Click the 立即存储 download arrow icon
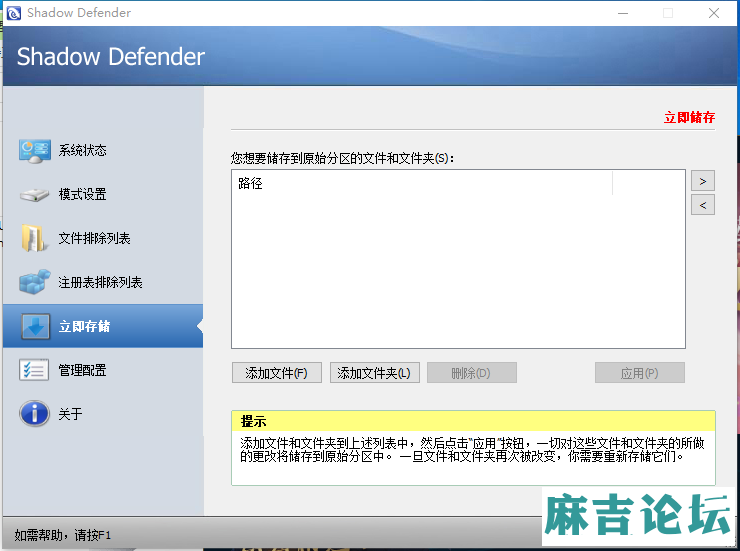The width and height of the screenshot is (740, 551). tap(35, 326)
